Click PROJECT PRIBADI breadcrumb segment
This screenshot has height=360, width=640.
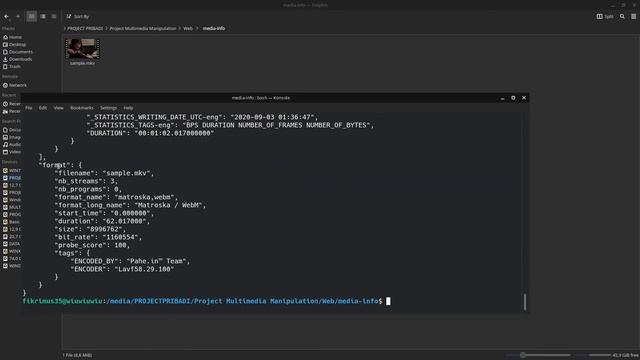[x=85, y=28]
